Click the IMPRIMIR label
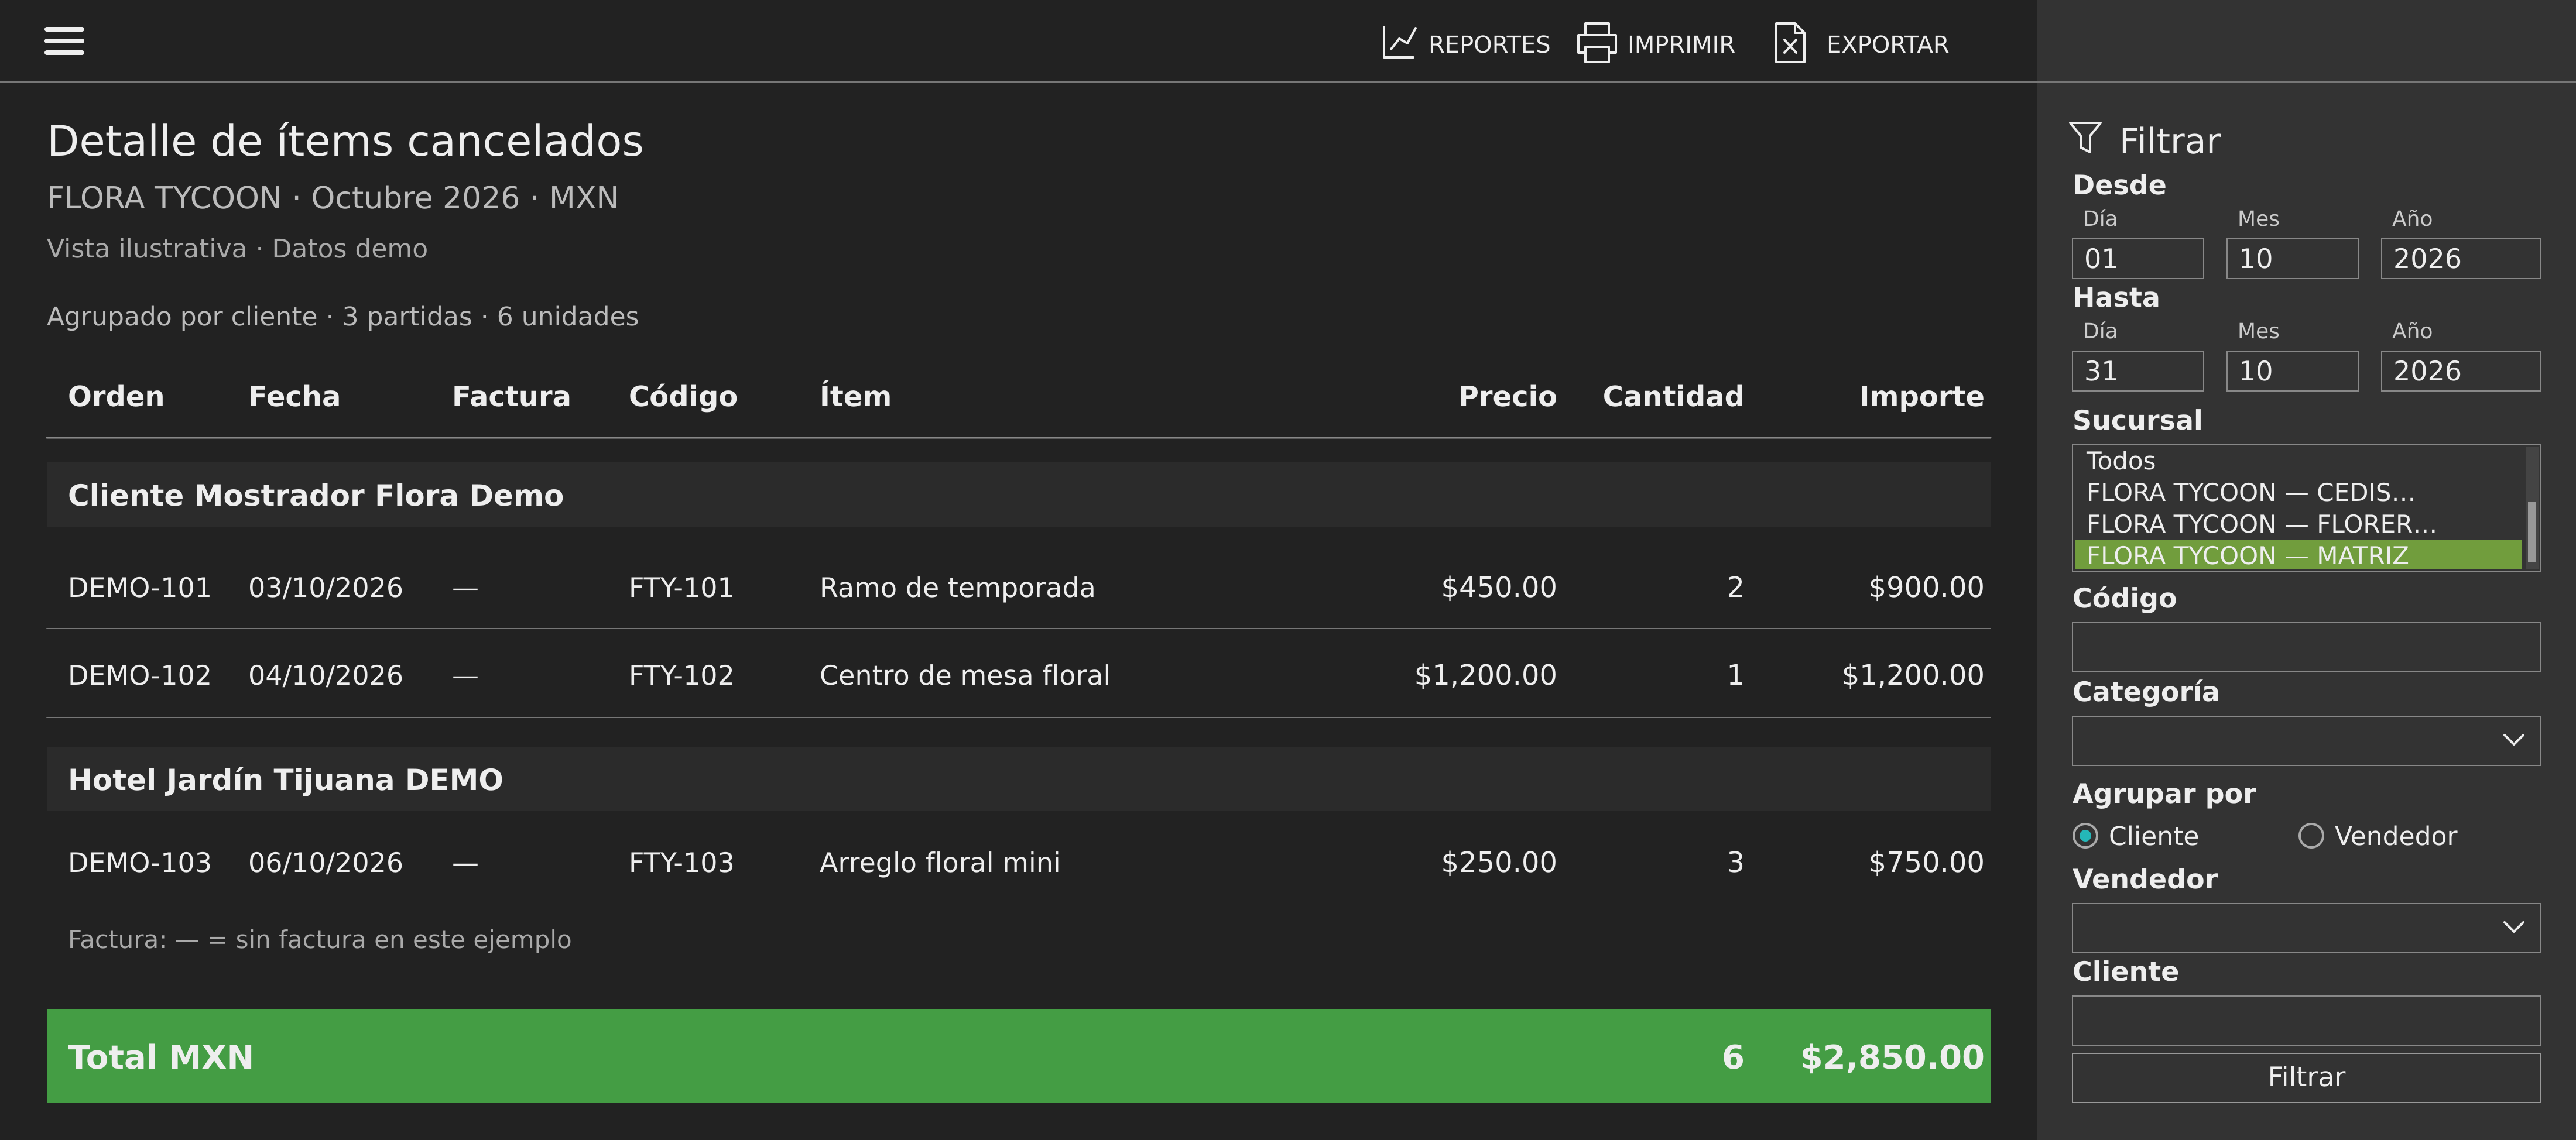Viewport: 2576px width, 1140px height. (x=1680, y=44)
